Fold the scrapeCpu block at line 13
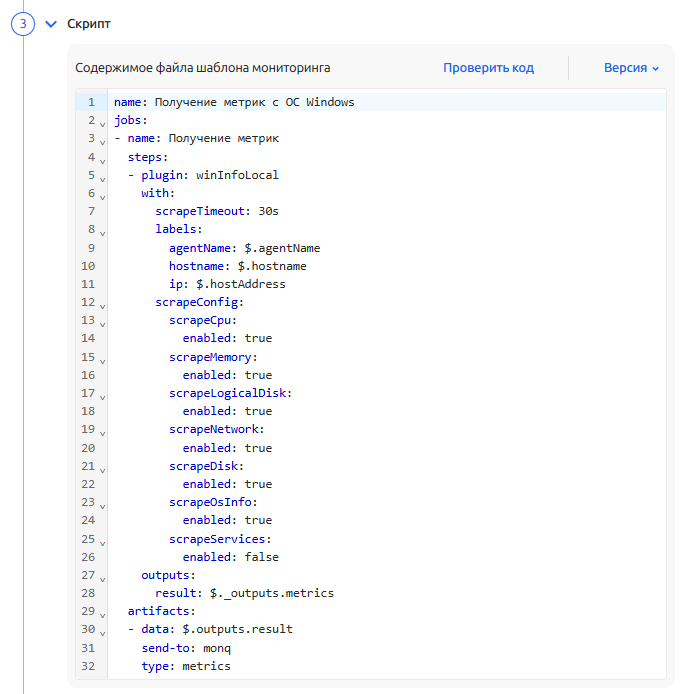Screen dimensions: 690x694 (102, 322)
